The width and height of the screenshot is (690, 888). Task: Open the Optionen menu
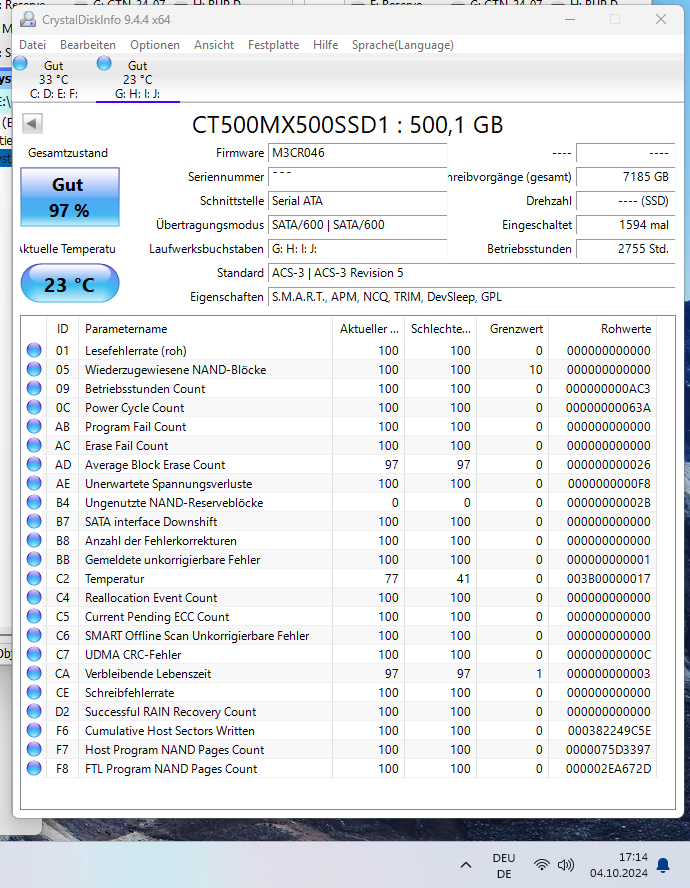coord(155,45)
